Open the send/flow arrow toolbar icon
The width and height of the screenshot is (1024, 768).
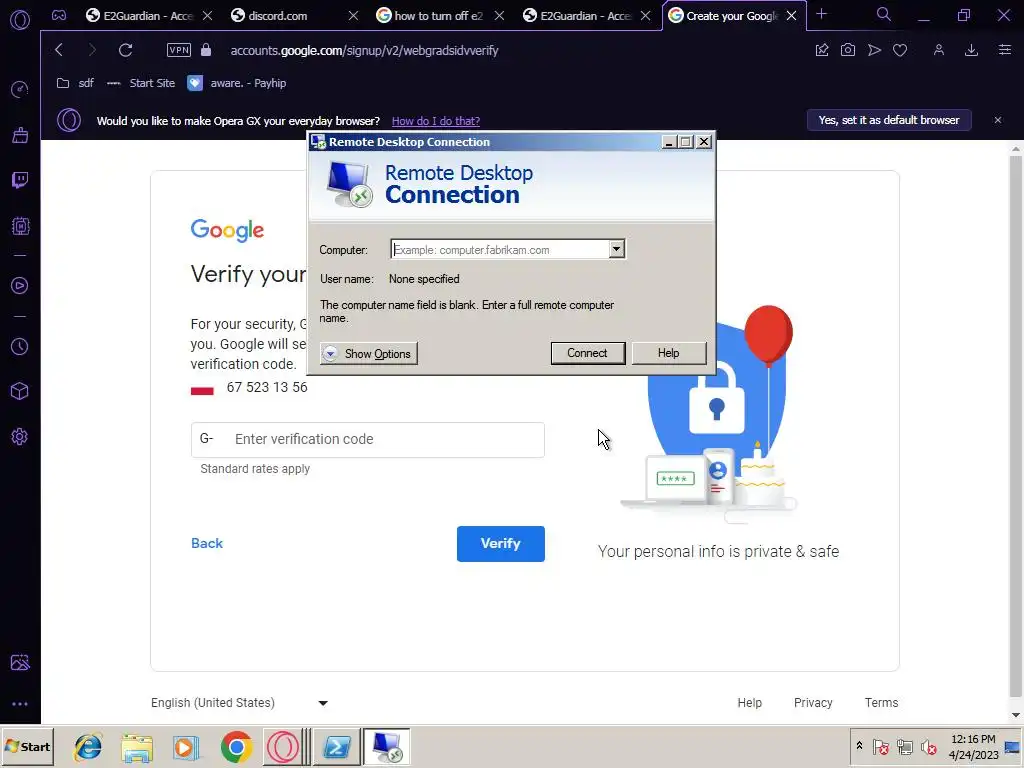click(x=874, y=50)
